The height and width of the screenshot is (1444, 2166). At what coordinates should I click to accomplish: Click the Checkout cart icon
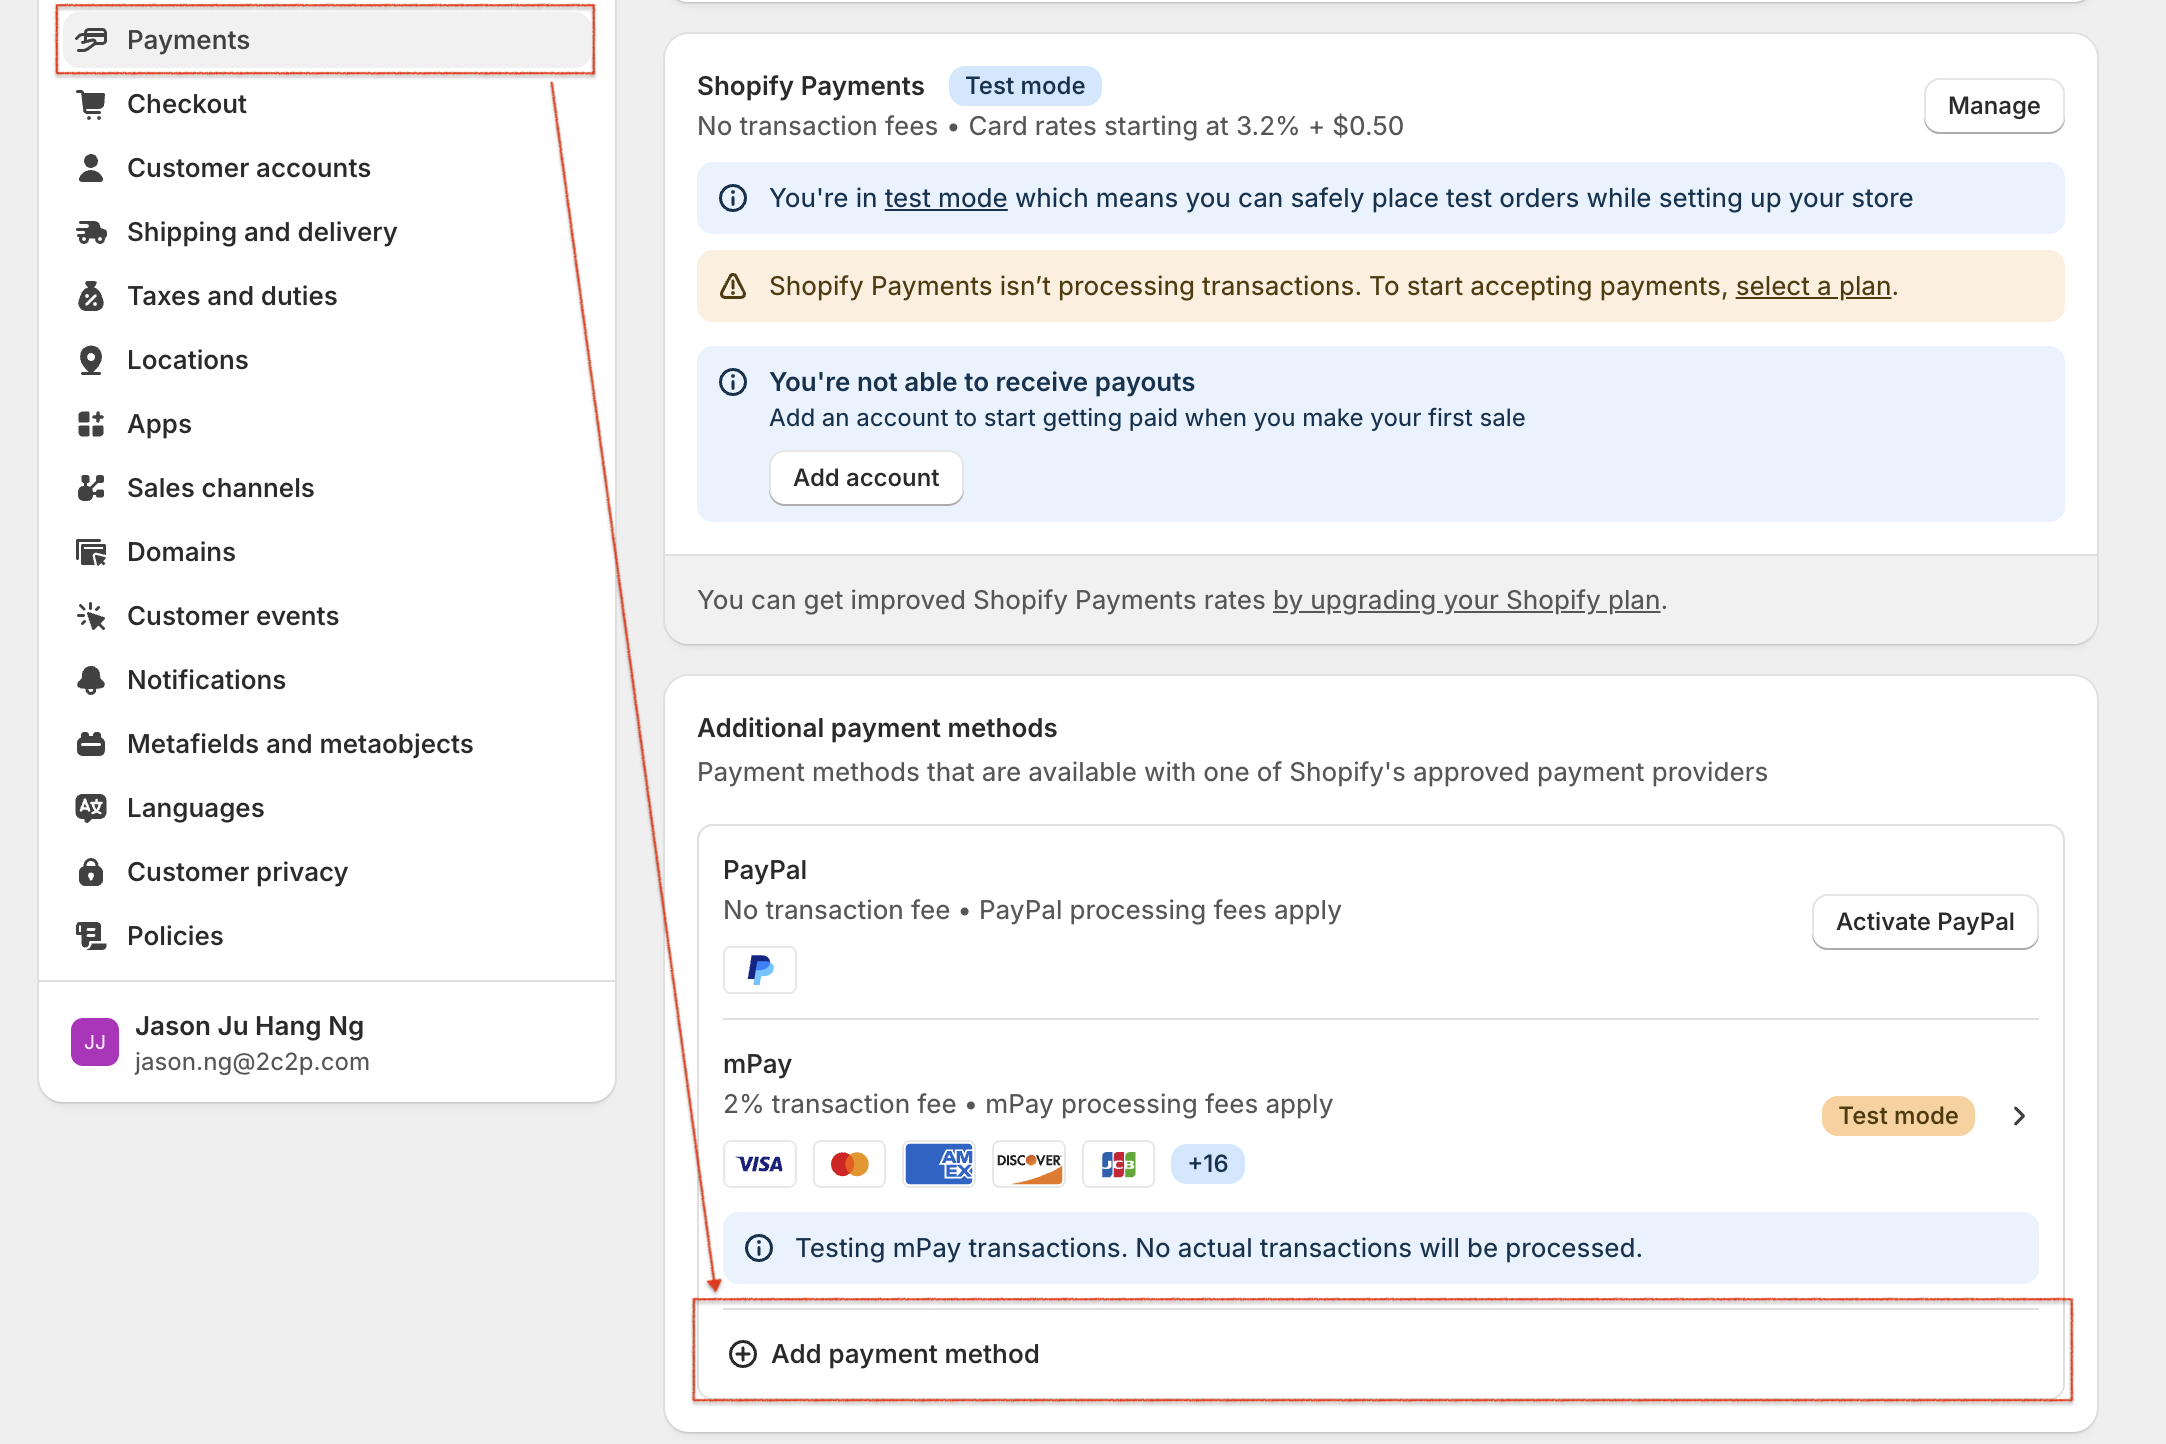(x=91, y=104)
